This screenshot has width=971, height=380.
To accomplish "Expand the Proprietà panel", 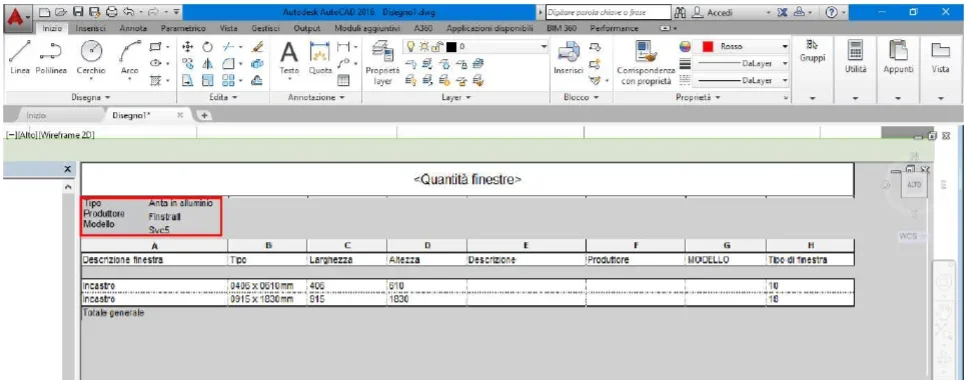I will click(698, 97).
